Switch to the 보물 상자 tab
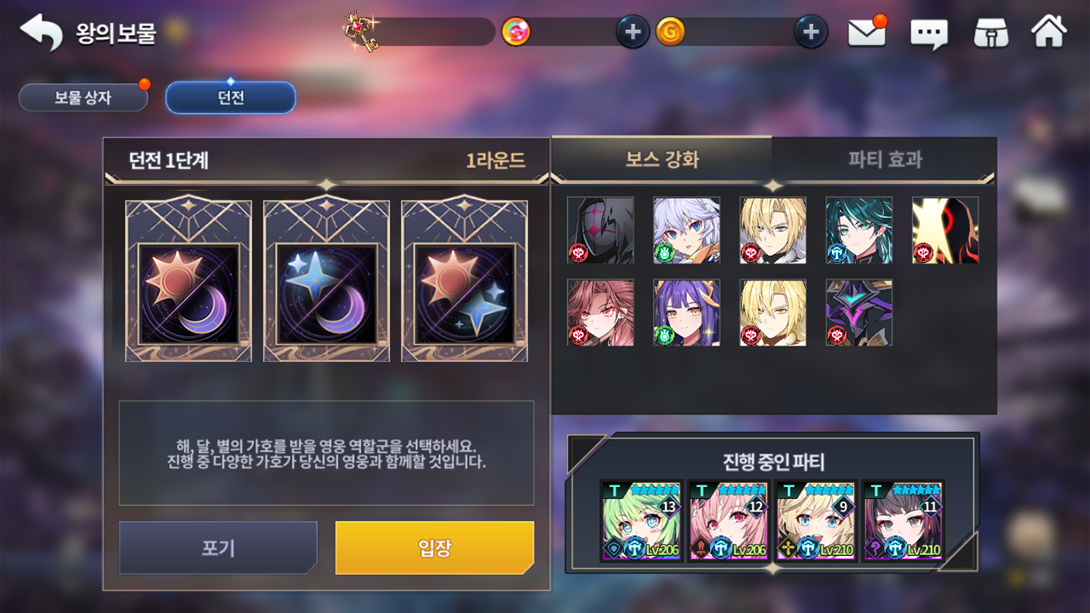The image size is (1090, 613). point(83,97)
